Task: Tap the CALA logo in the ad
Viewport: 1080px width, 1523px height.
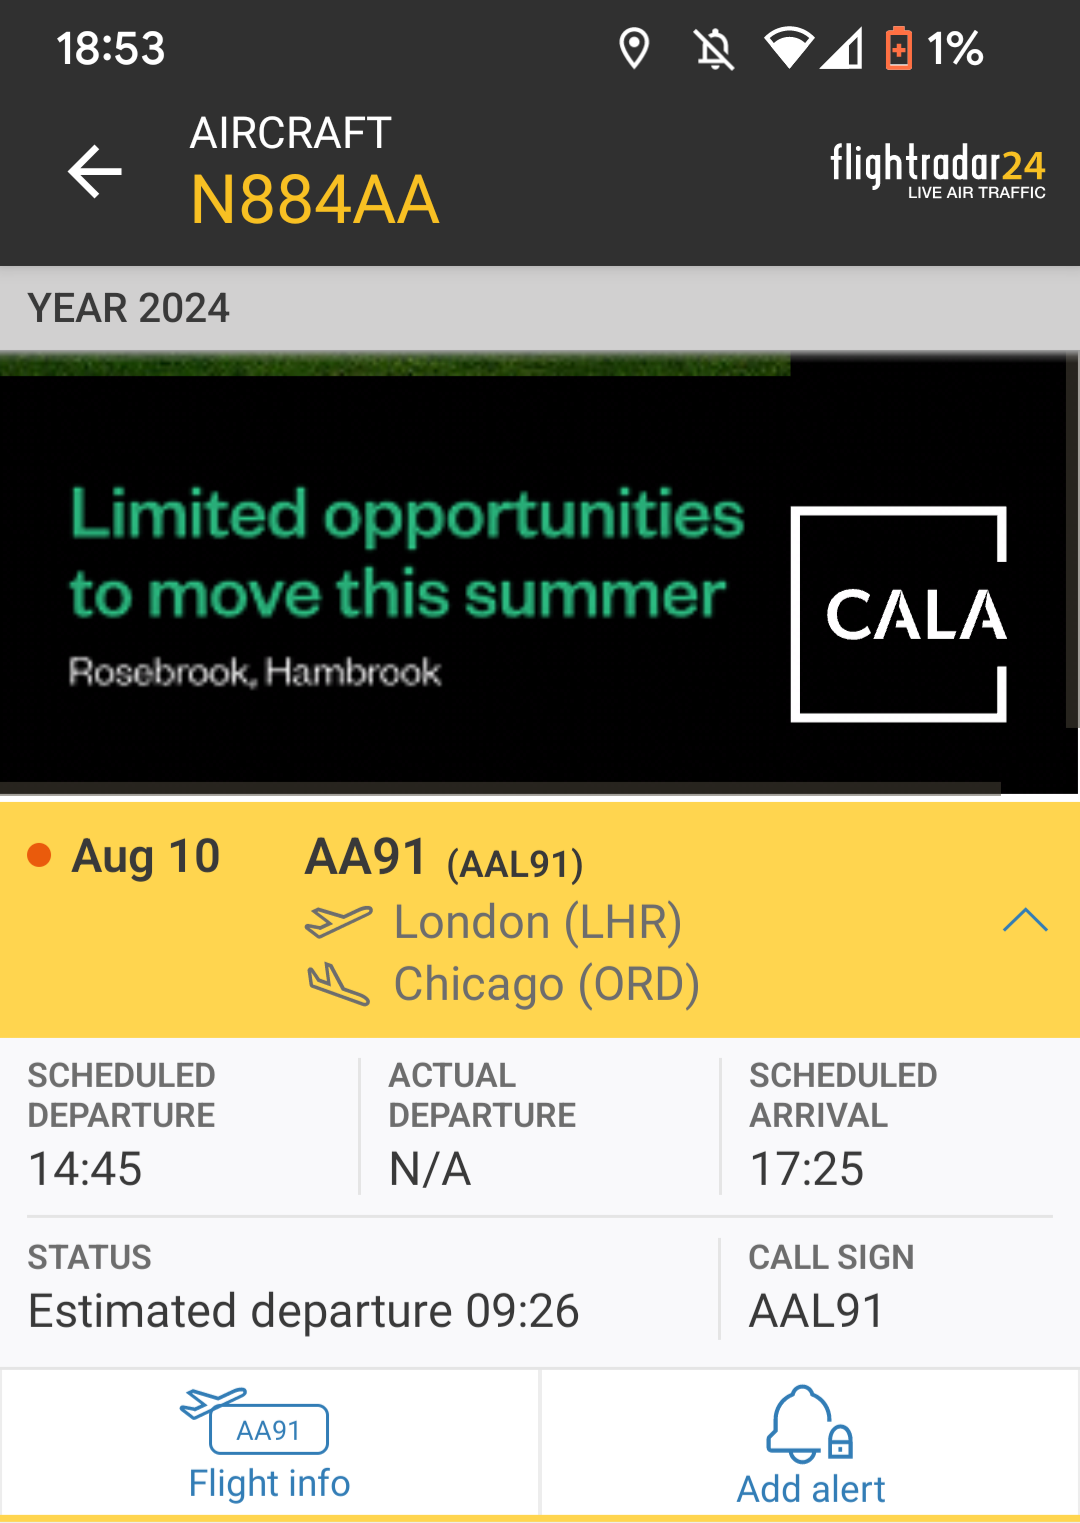Action: pos(898,614)
